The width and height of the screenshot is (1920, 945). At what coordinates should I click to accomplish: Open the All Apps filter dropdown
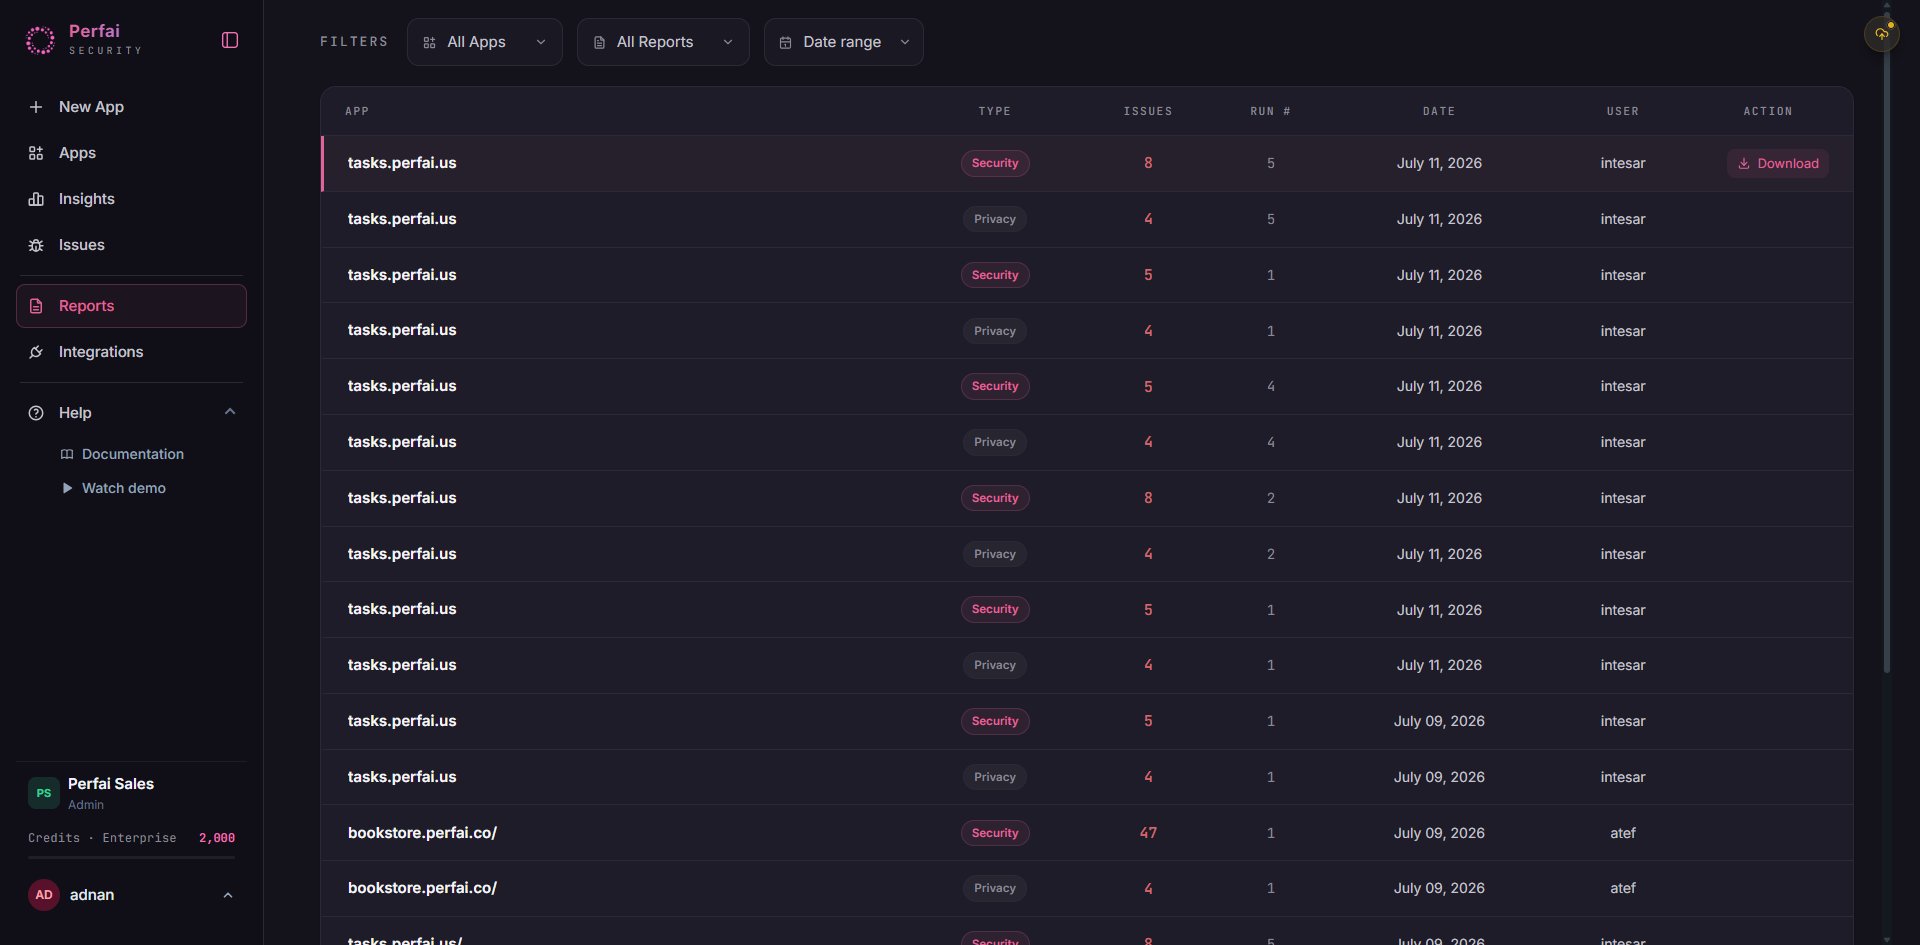tap(485, 42)
